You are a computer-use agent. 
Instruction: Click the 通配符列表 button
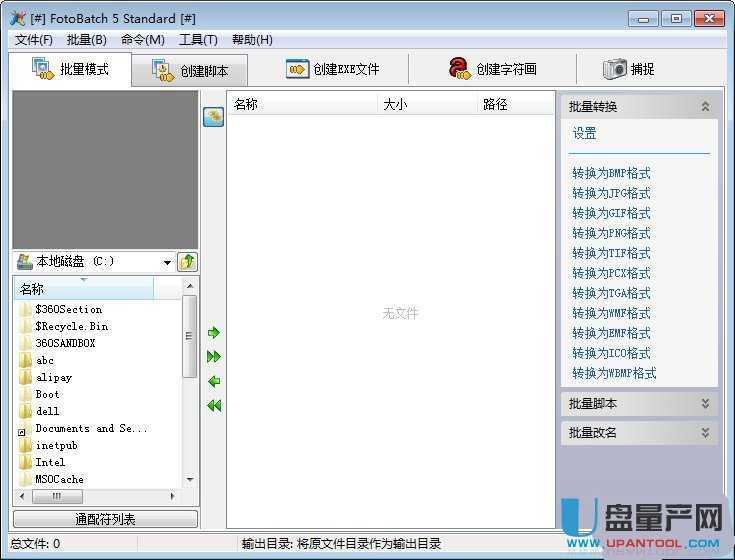105,519
